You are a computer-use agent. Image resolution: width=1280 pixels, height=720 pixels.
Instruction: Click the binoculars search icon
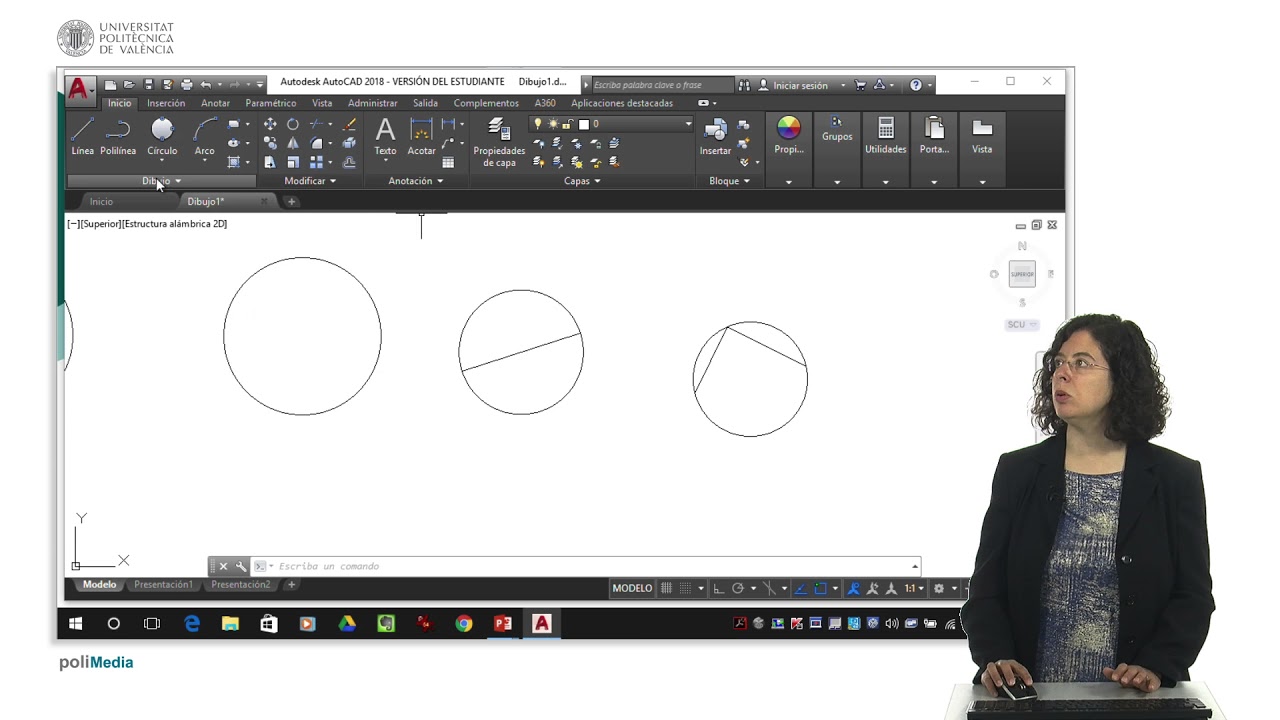click(743, 85)
